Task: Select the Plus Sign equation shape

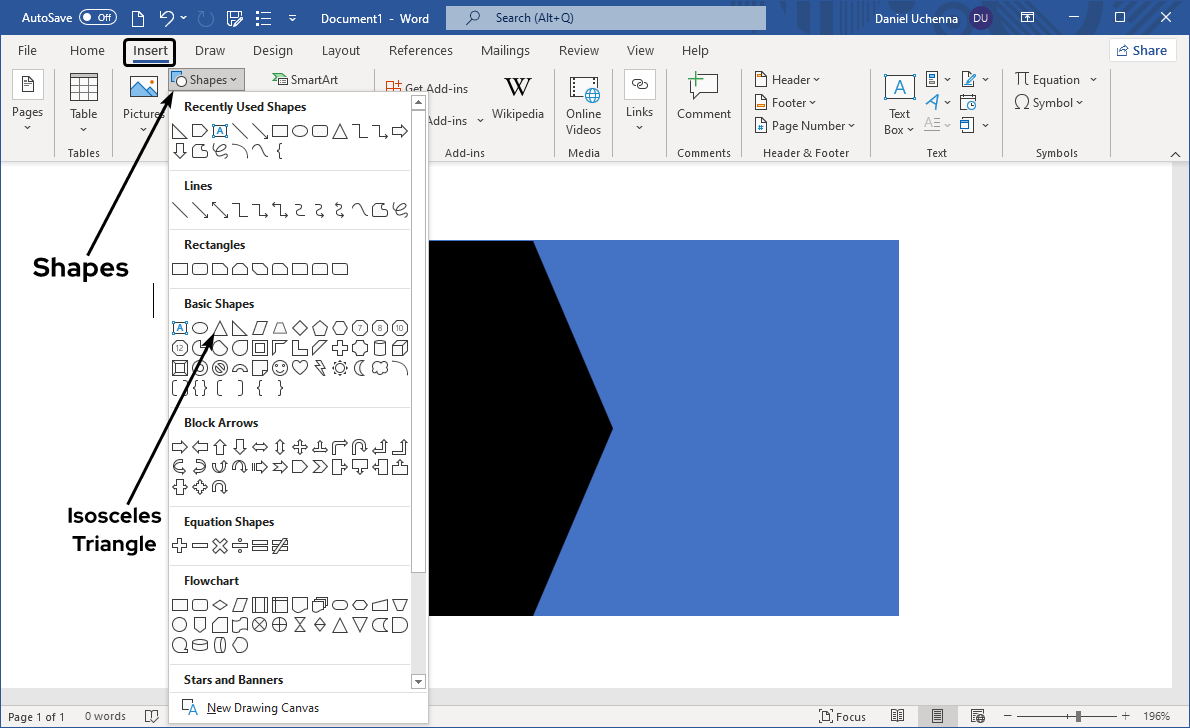Action: point(180,546)
